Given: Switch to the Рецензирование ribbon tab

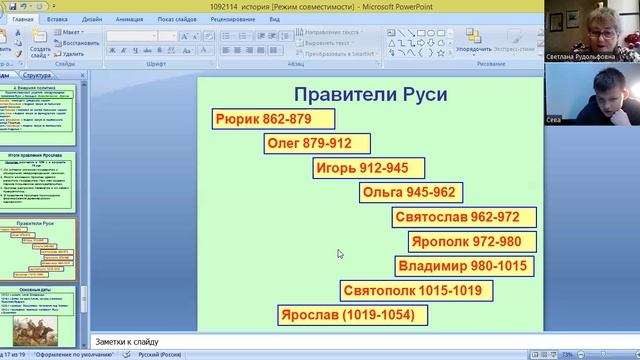Looking at the screenshot, I should 233,19.
